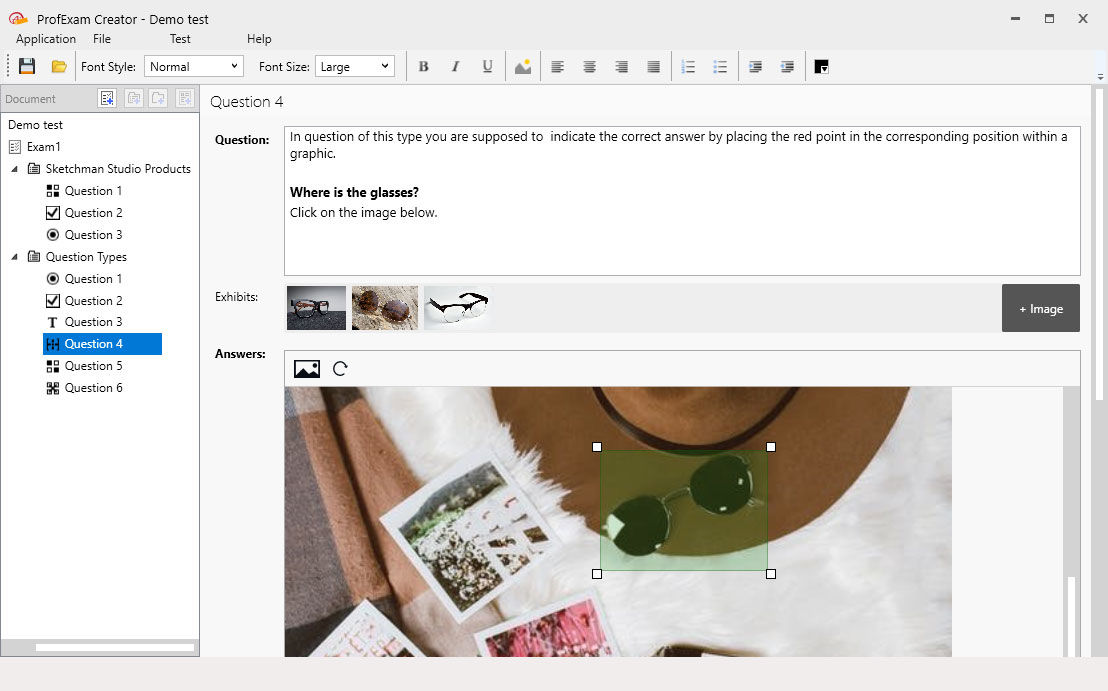Click top-left handle of green hotspot

pos(597,447)
